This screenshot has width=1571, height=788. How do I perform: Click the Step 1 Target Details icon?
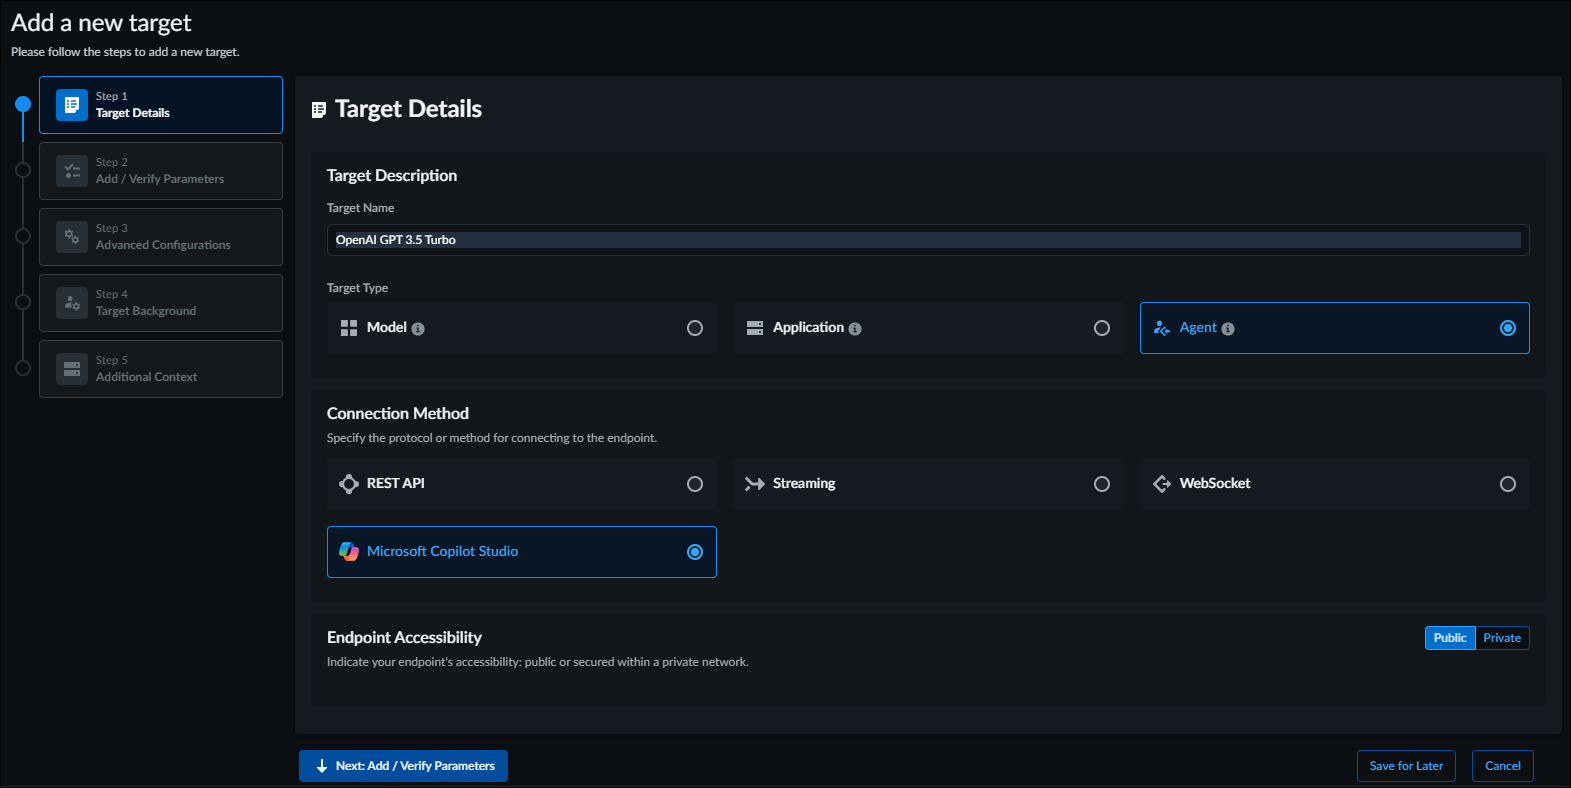(x=72, y=105)
